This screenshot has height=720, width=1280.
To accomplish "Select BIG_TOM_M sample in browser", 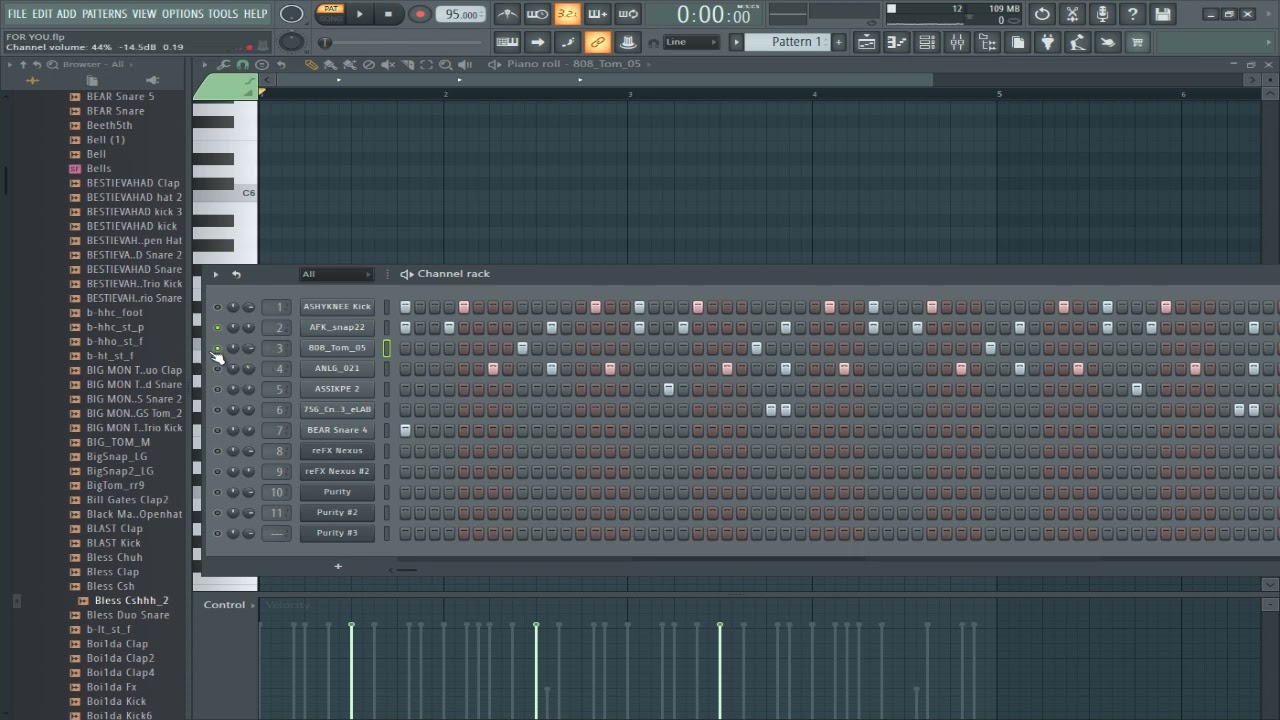I will [x=118, y=442].
